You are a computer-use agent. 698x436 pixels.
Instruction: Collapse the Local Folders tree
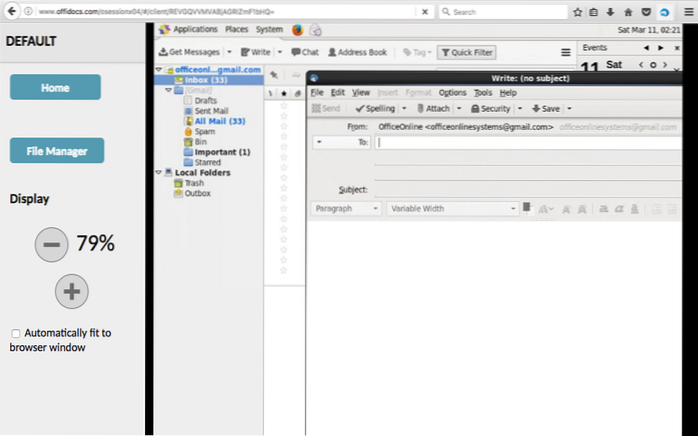click(x=158, y=172)
